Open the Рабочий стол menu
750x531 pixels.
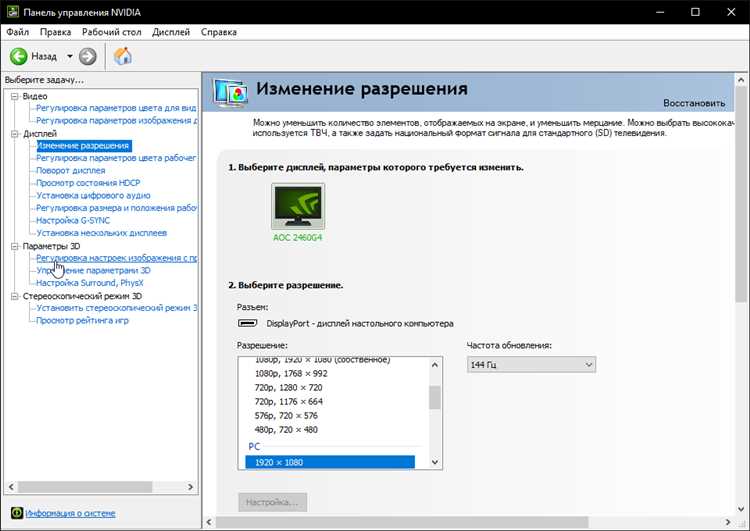(x=111, y=32)
